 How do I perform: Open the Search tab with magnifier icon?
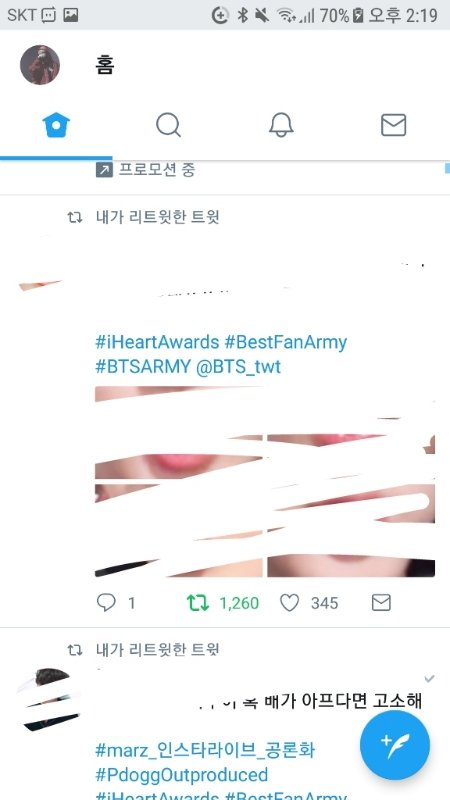click(x=168, y=125)
